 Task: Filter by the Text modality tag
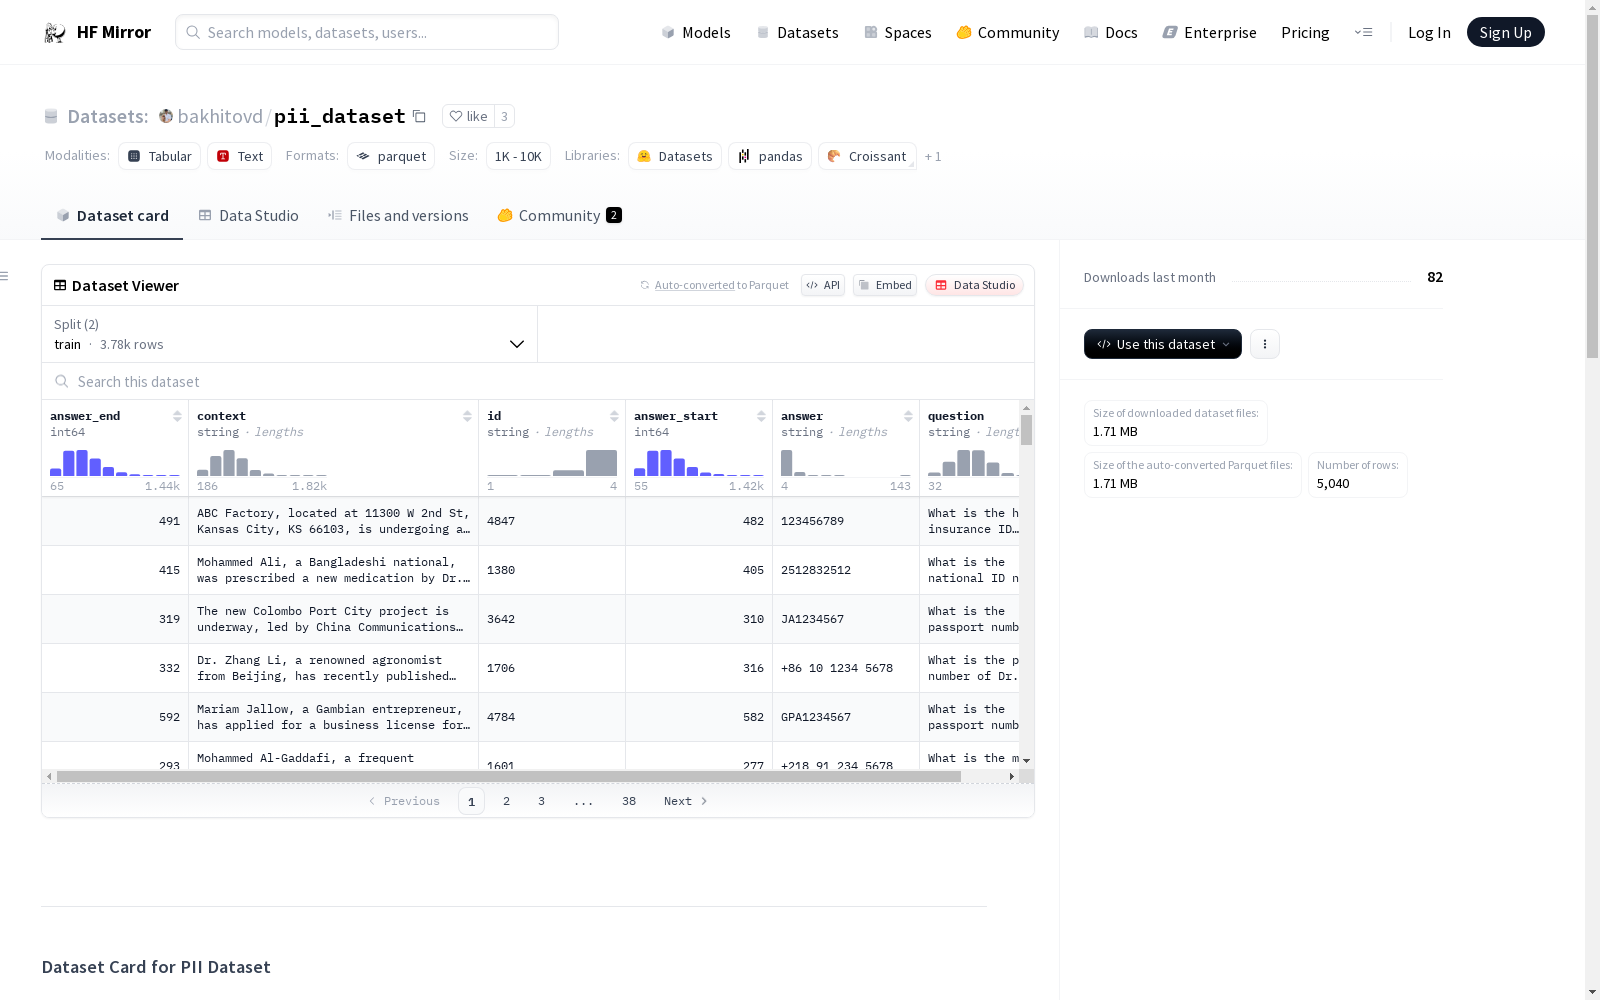point(240,156)
